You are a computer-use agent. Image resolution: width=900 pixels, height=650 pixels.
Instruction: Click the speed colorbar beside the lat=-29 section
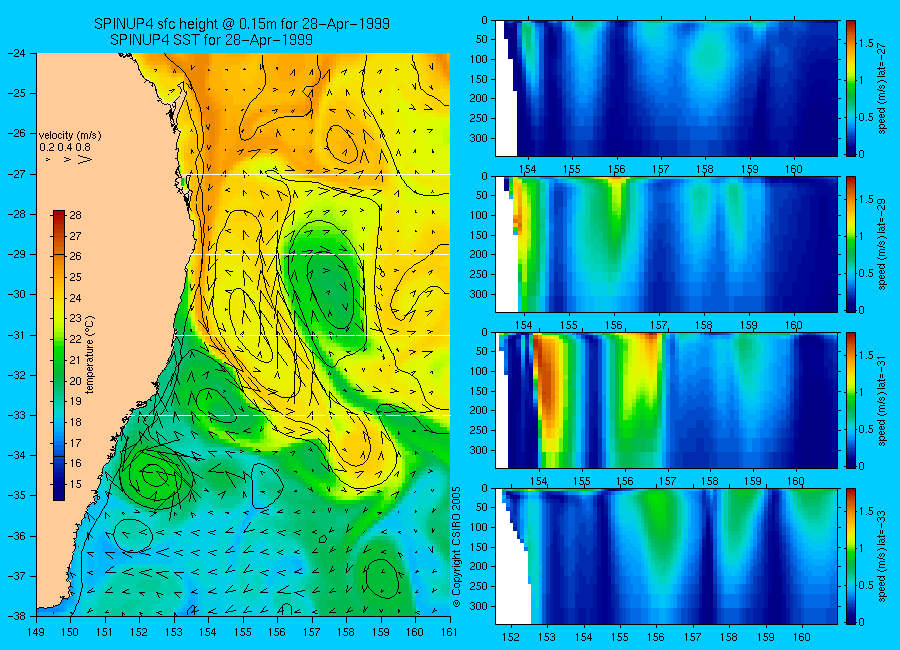[x=851, y=244]
